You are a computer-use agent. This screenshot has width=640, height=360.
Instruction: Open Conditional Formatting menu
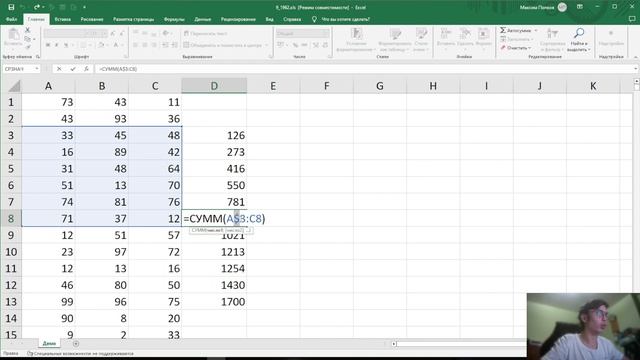pyautogui.click(x=355, y=40)
